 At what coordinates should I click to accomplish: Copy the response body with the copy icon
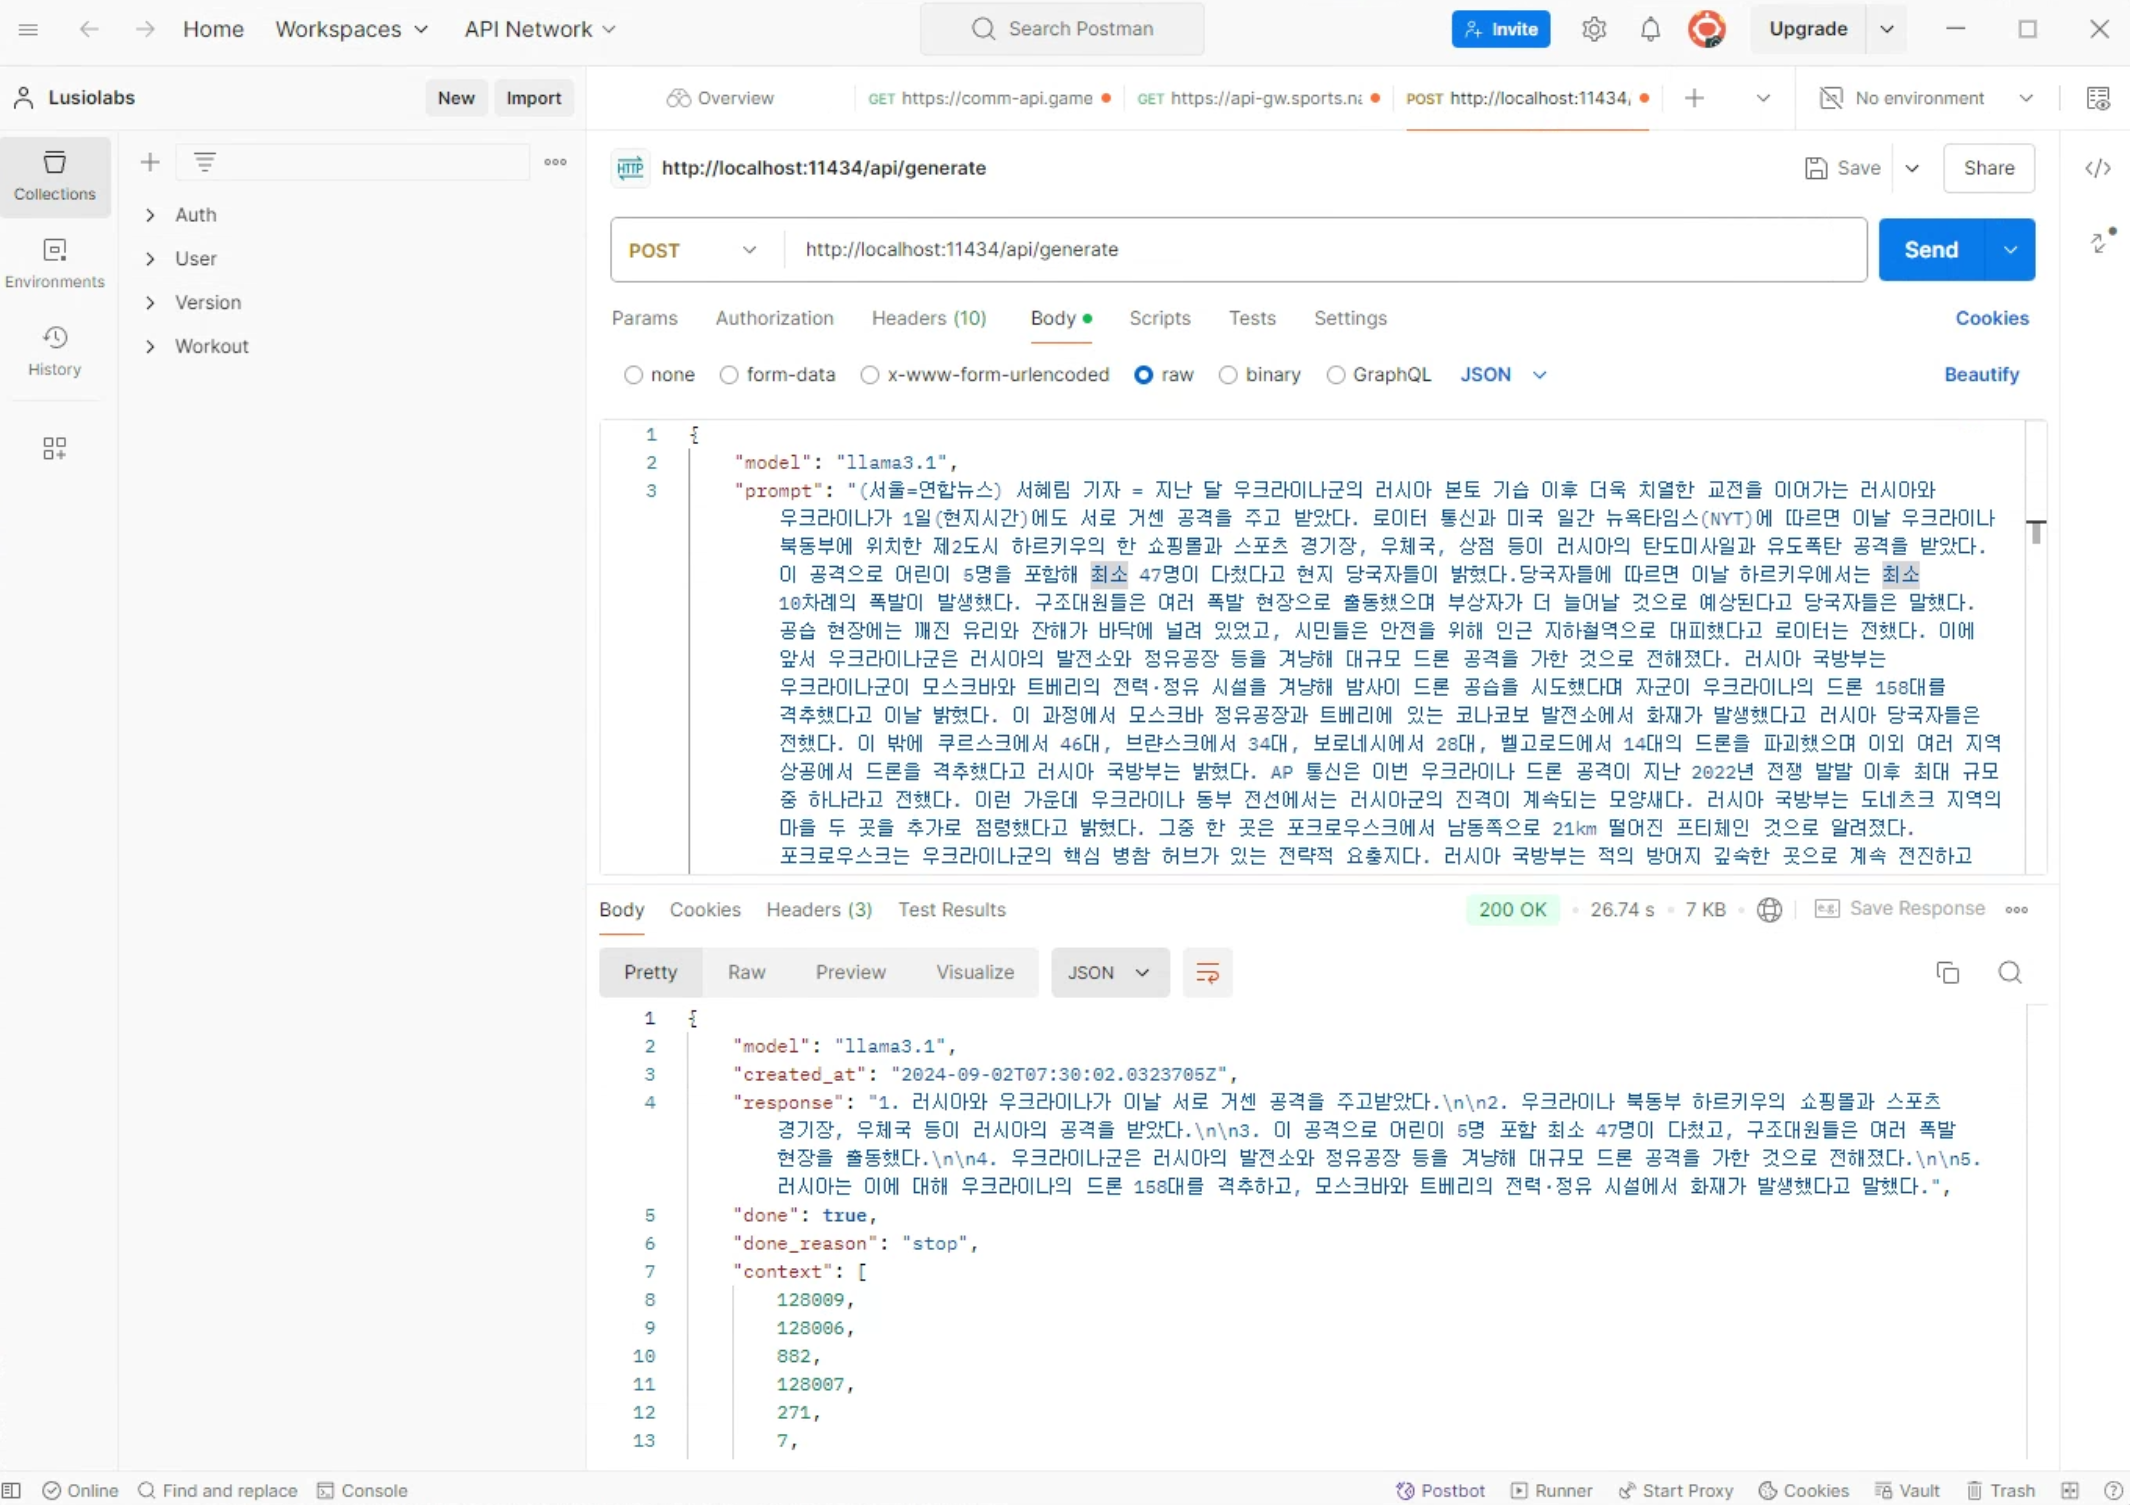coord(1947,972)
